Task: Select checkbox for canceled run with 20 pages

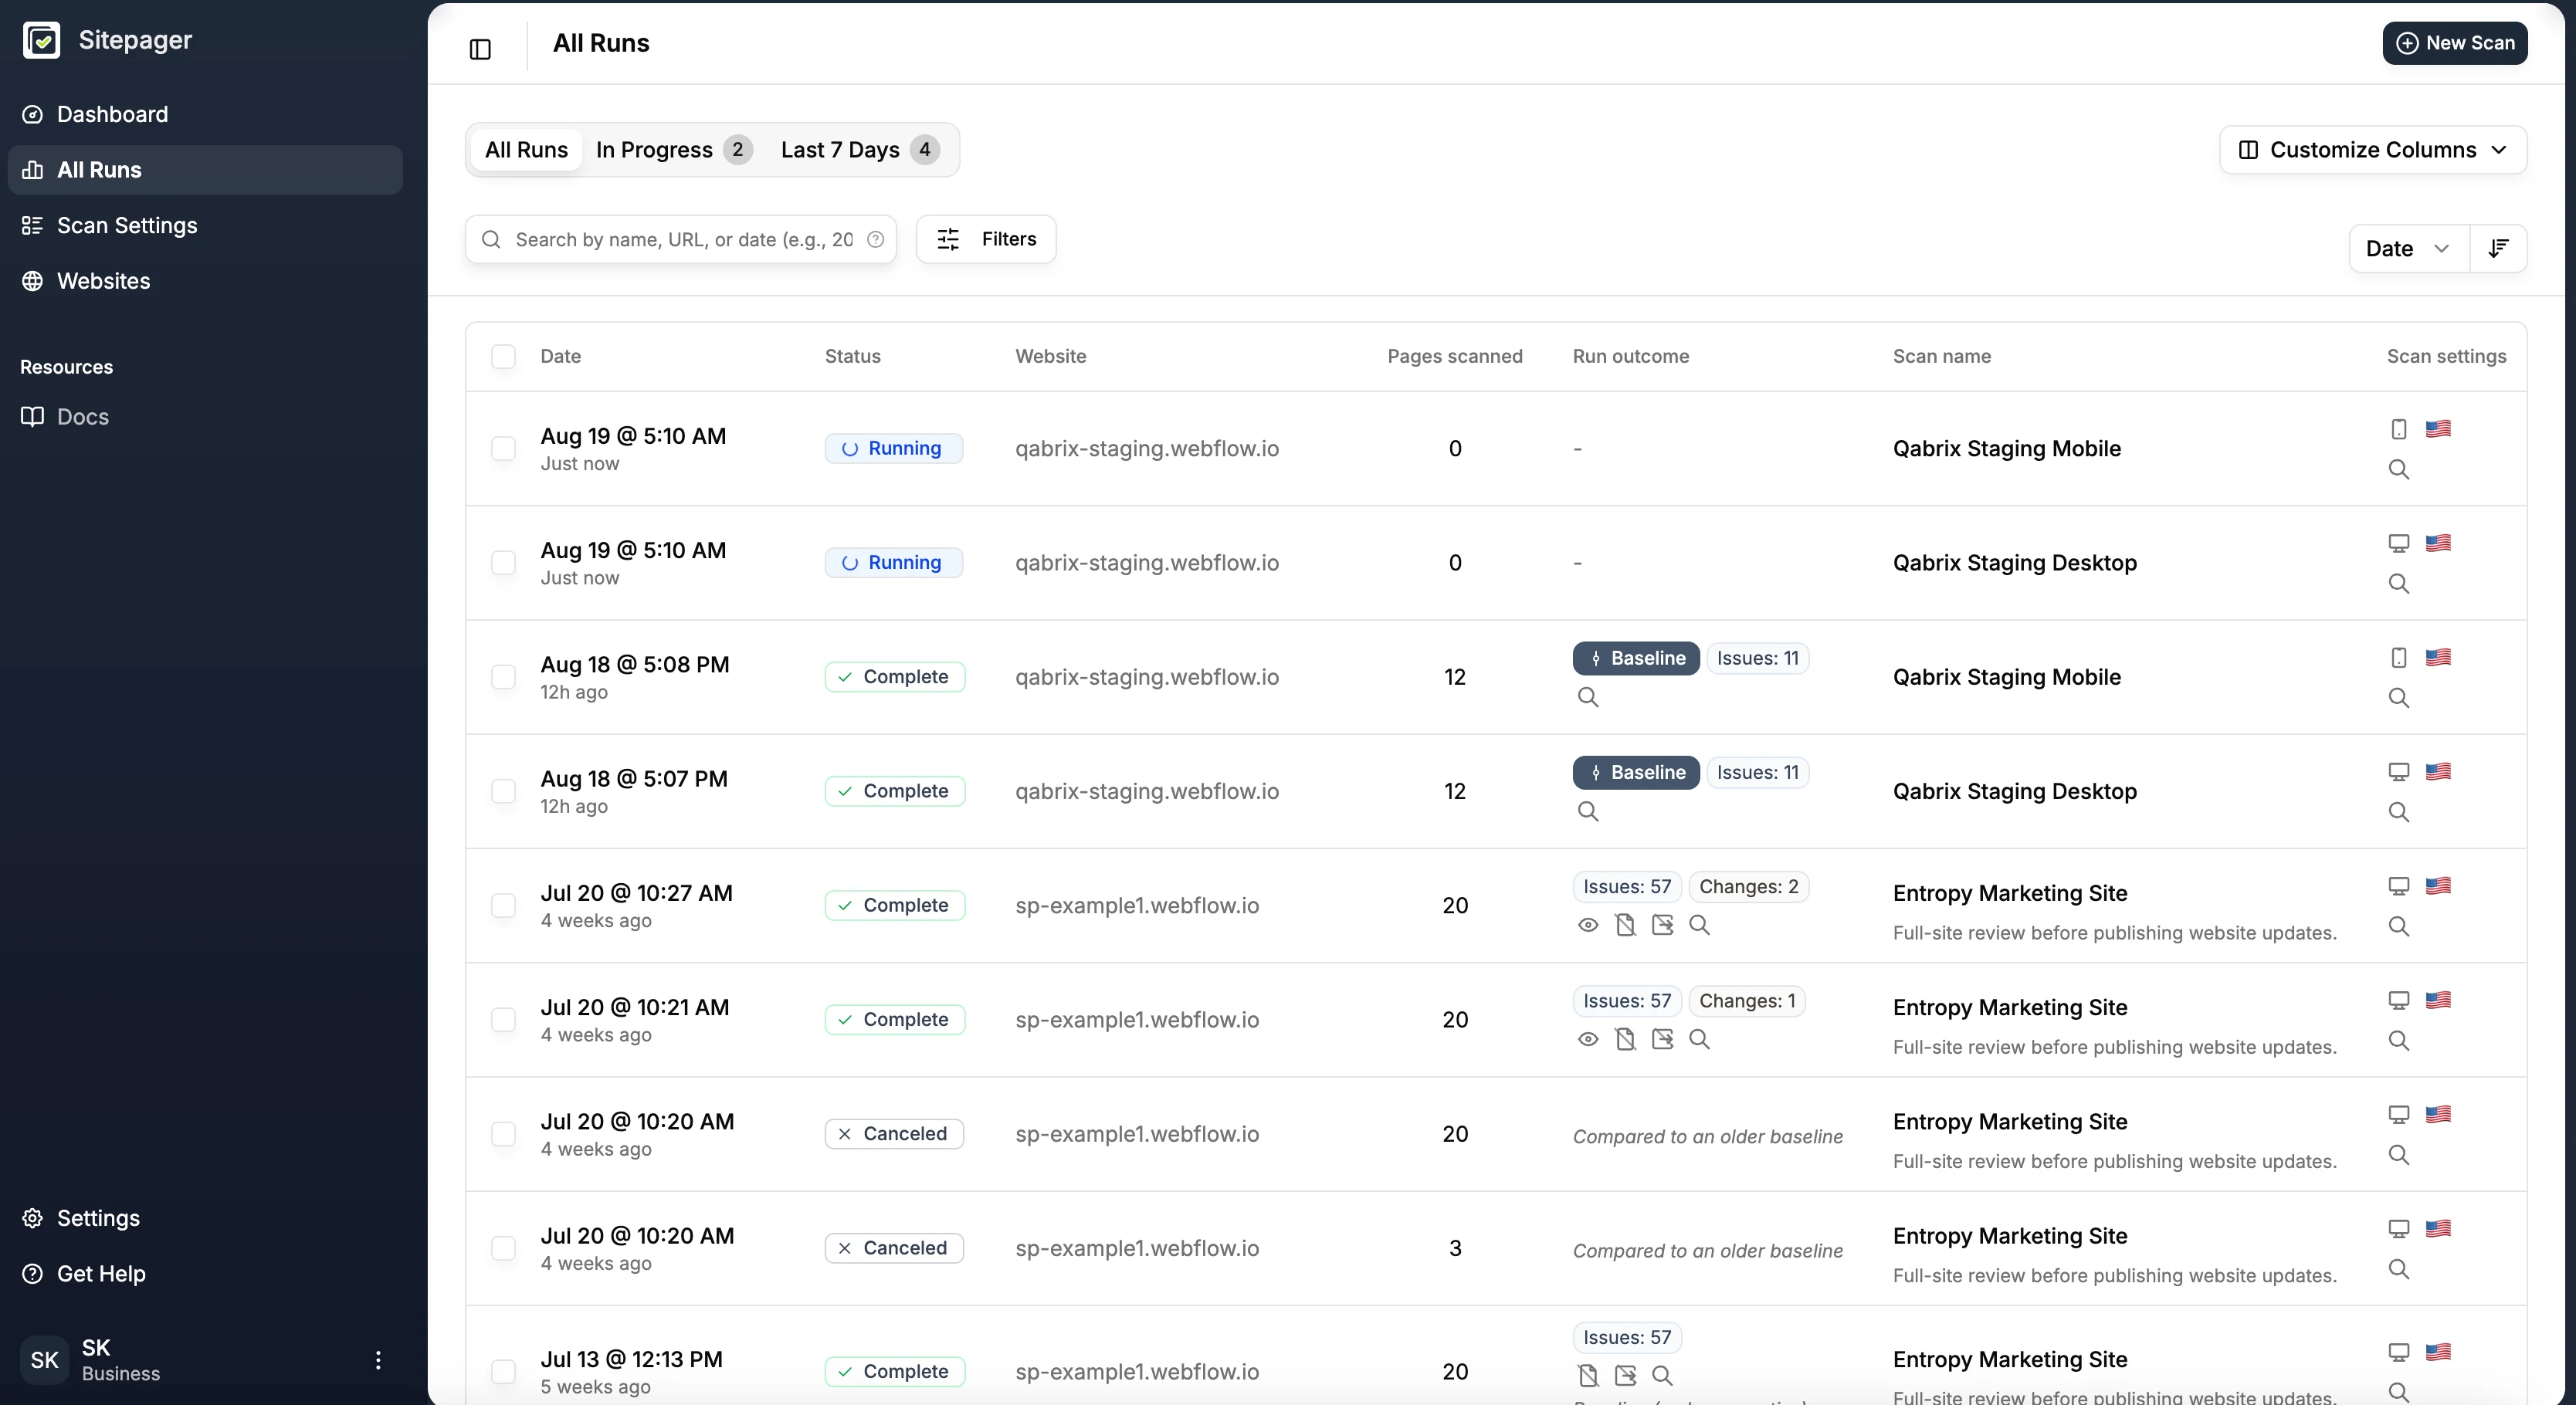Action: pyautogui.click(x=503, y=1133)
